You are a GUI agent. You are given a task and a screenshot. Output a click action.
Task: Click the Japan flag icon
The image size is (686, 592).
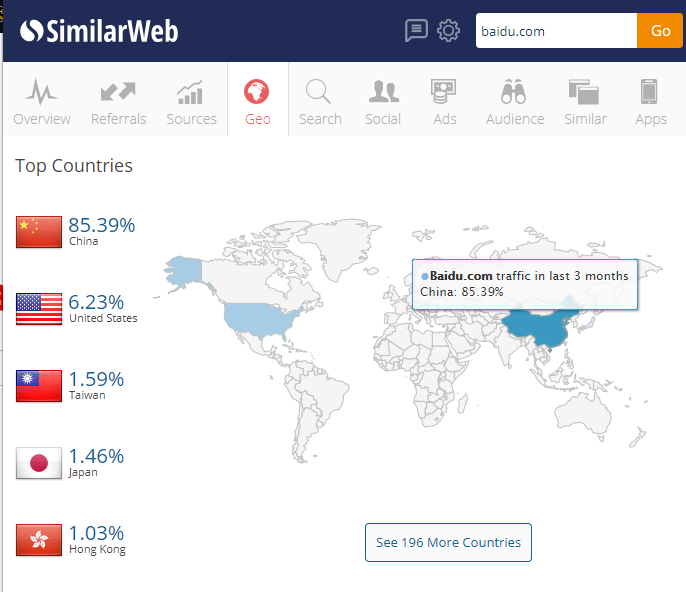point(39,463)
